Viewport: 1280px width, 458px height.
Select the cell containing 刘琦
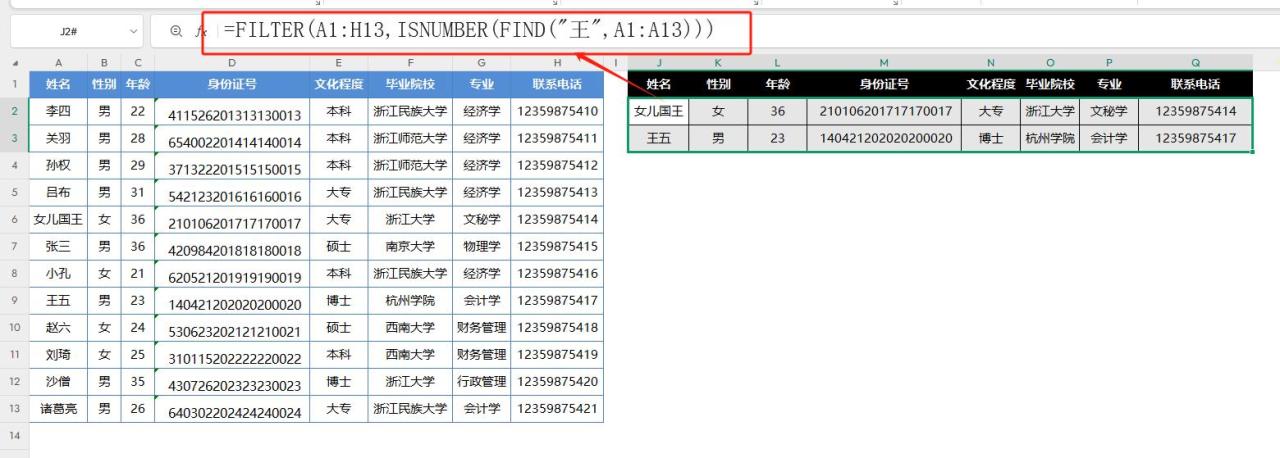point(58,354)
